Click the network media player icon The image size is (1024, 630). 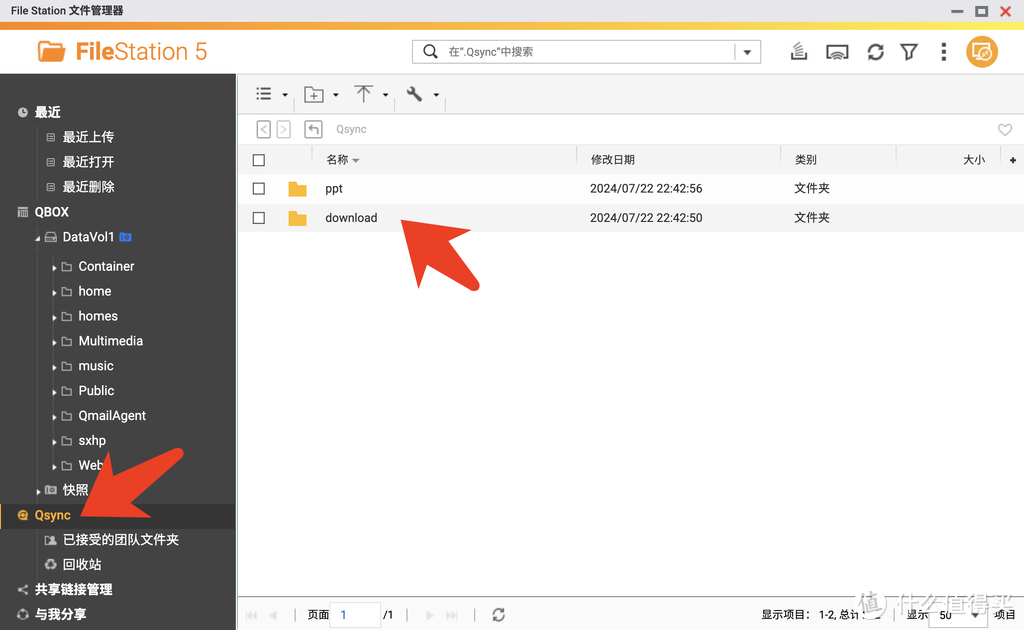point(837,52)
